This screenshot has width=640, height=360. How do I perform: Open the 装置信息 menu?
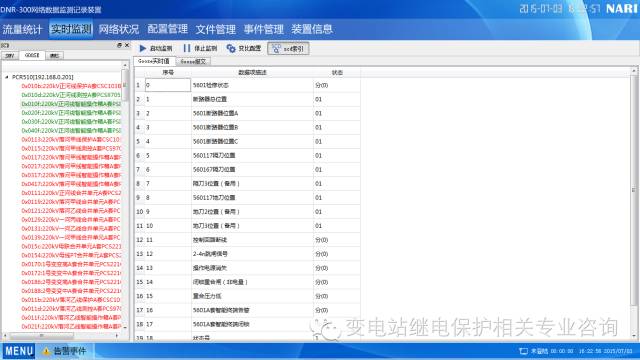tap(312, 29)
